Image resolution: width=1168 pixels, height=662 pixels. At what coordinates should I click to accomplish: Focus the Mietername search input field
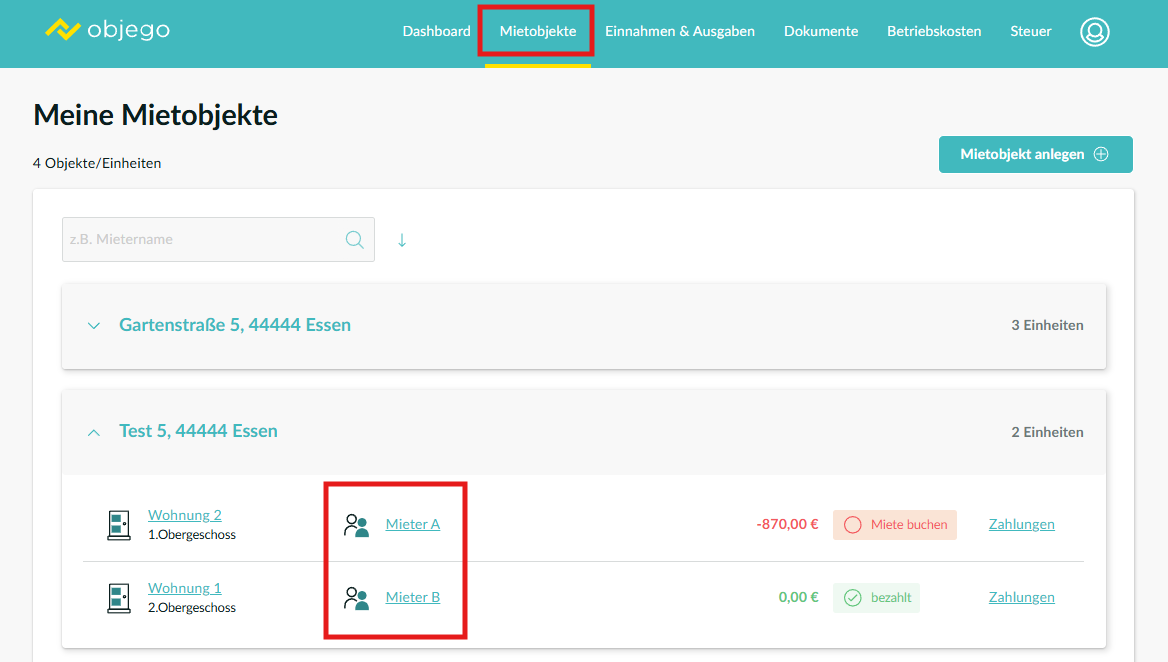pyautogui.click(x=200, y=240)
